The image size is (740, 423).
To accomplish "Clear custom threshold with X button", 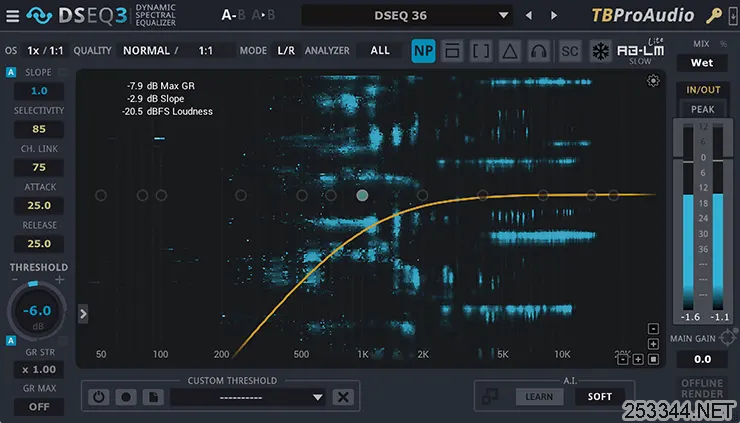I will point(343,397).
